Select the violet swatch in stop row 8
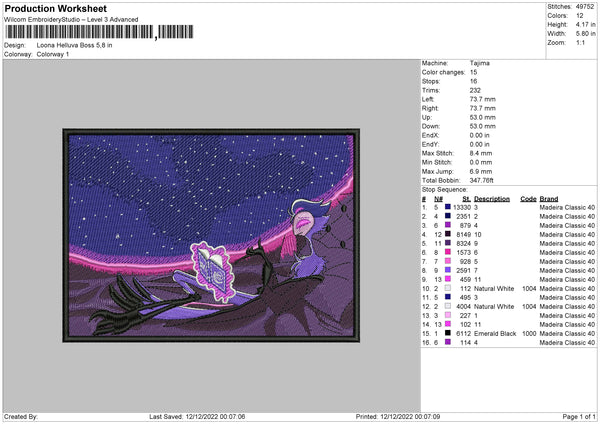Viewport: 600px width, 424px height. click(448, 270)
